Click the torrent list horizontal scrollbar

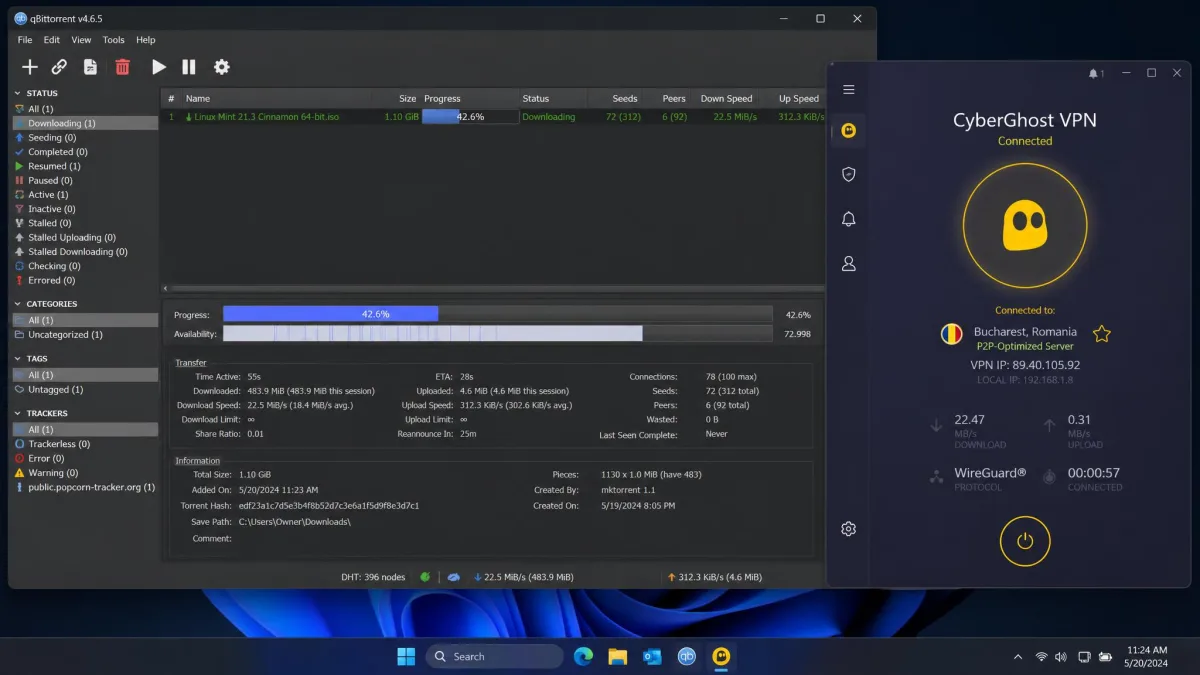pyautogui.click(x=492, y=289)
